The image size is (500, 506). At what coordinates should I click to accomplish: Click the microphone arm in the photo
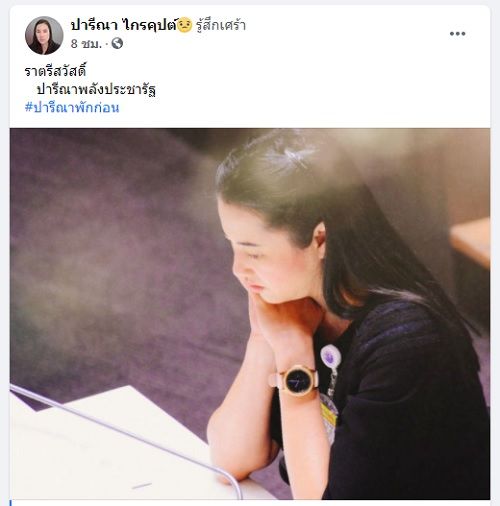click(x=127, y=435)
